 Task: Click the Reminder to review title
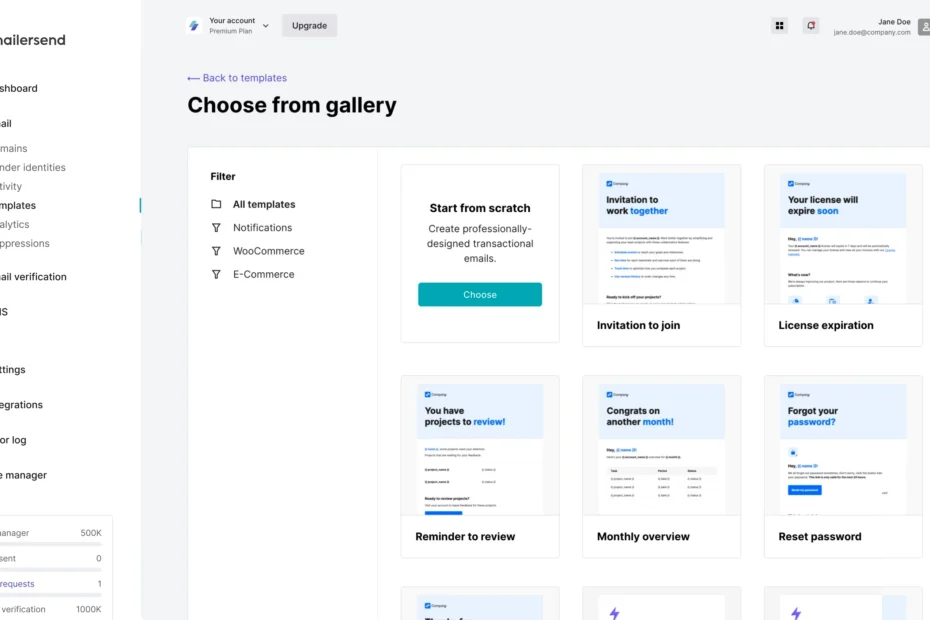465,536
